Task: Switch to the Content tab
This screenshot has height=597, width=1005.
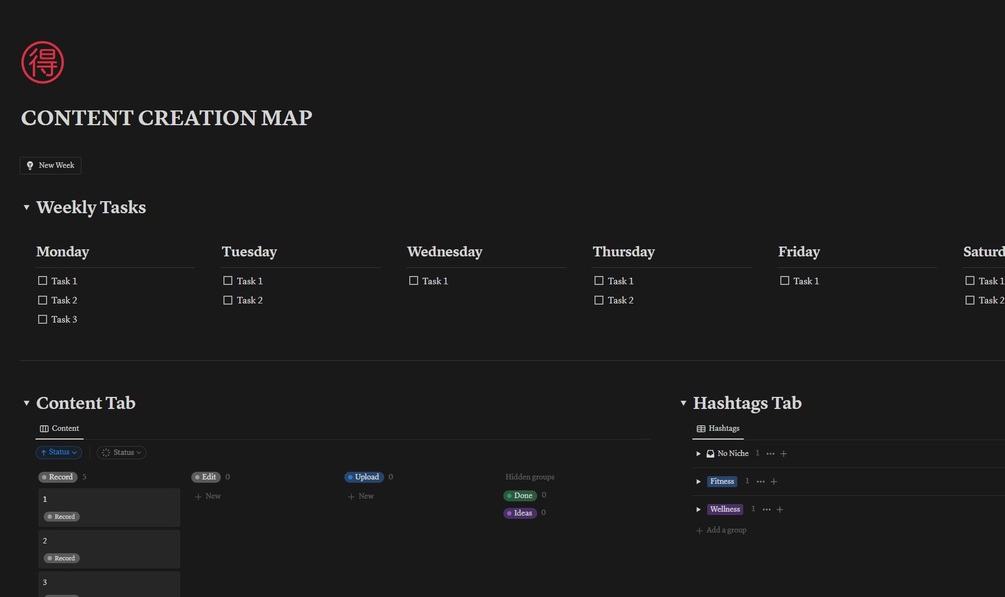Action: click(62, 428)
